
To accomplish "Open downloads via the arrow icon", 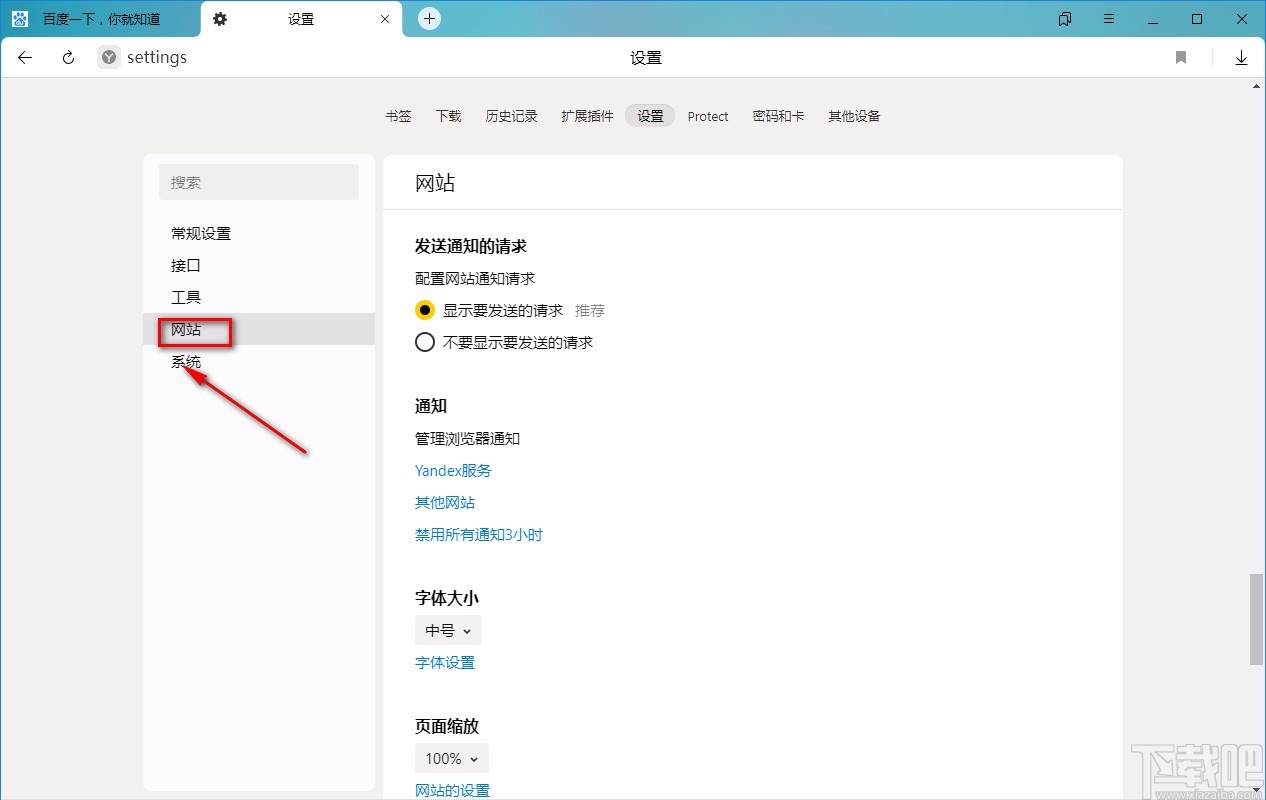I will click(1241, 57).
